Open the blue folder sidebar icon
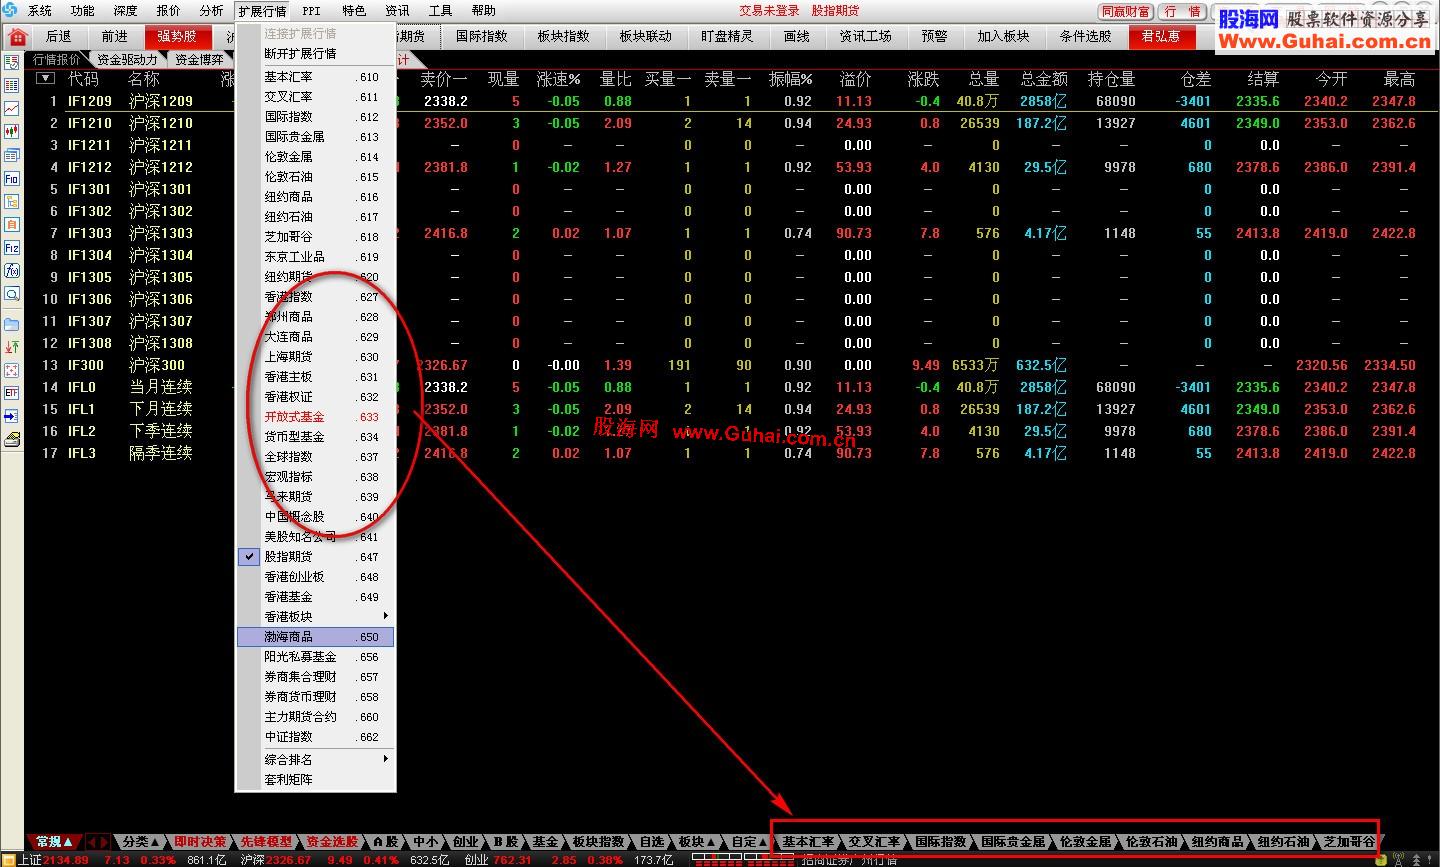 click(x=11, y=324)
